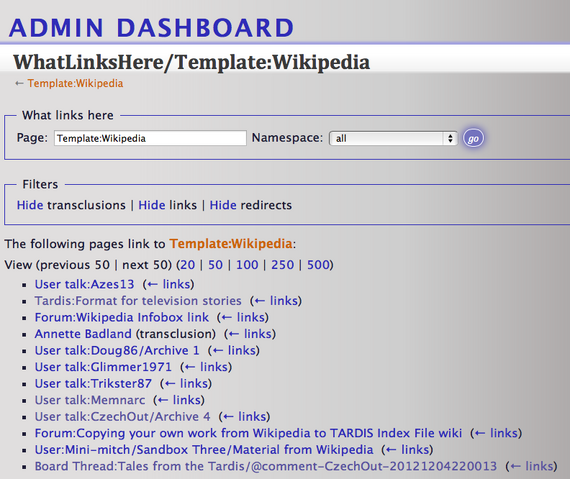Open User talk:Doug86/Archive 1

[x=117, y=350]
